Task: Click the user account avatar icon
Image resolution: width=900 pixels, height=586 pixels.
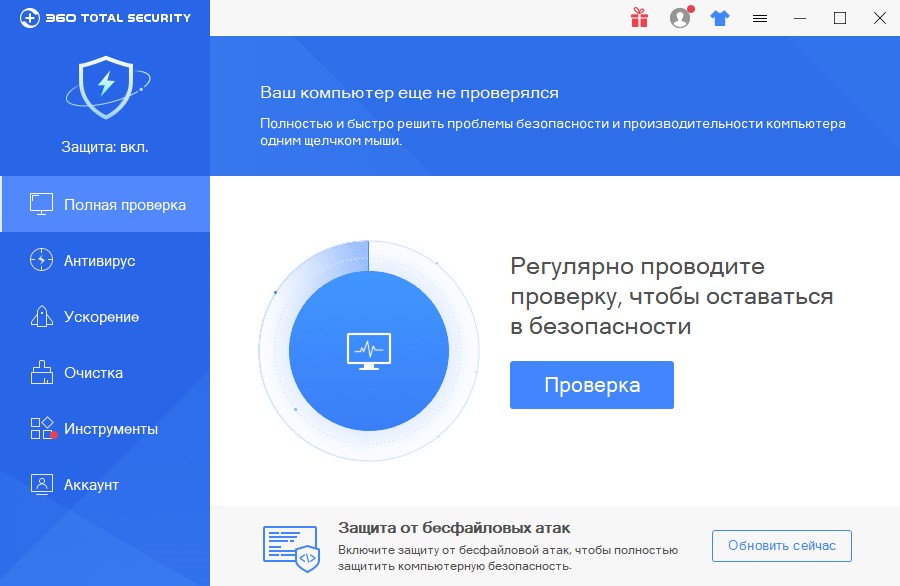Action: [679, 17]
